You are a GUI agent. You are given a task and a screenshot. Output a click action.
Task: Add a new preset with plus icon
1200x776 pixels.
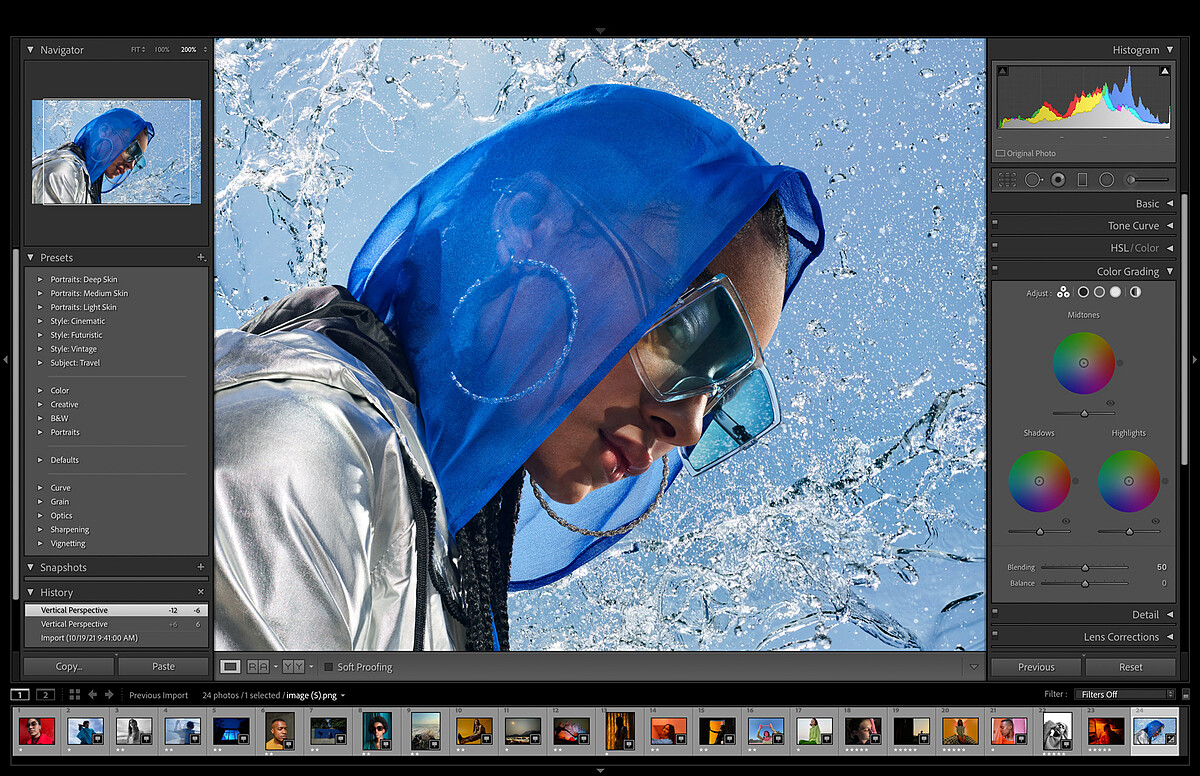coord(201,258)
